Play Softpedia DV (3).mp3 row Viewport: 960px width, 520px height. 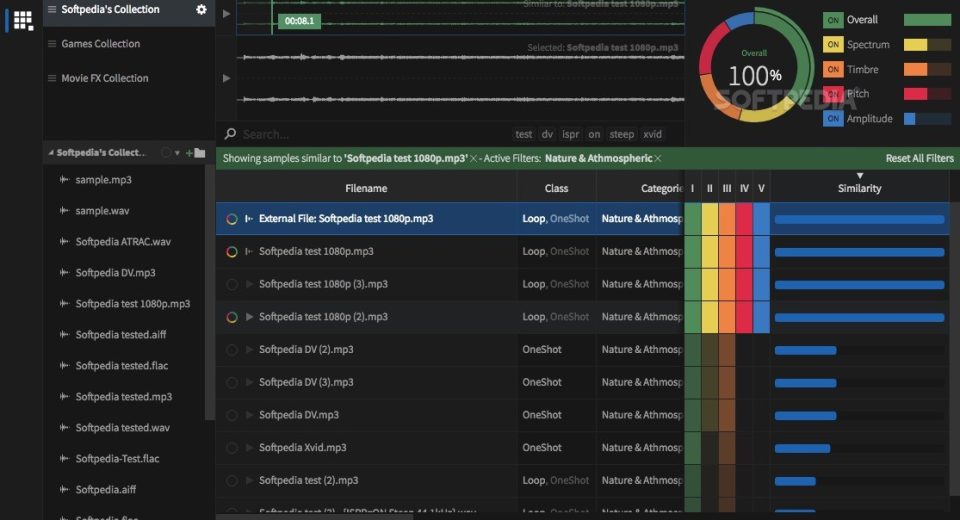(249, 382)
